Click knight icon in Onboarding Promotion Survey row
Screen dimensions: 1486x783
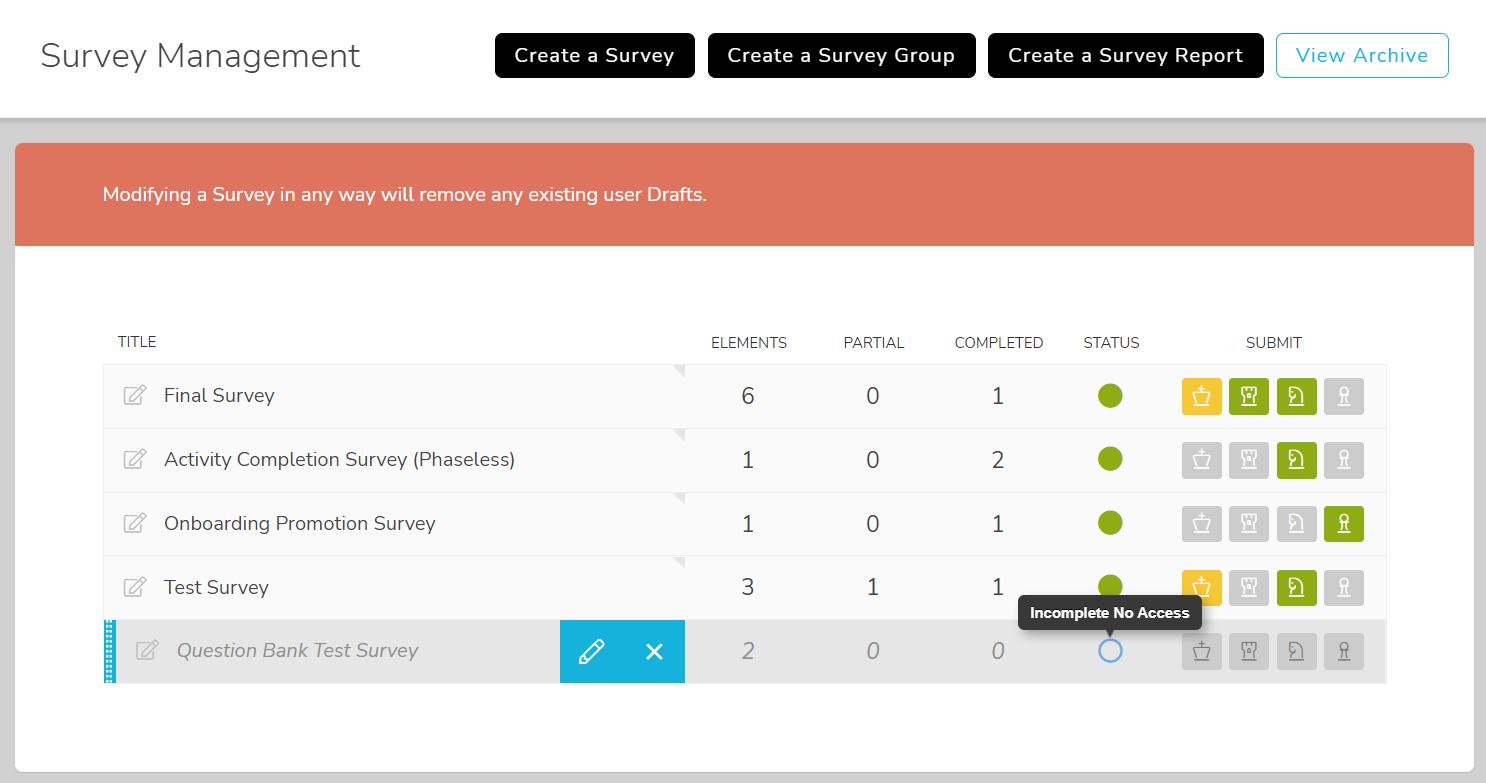[x=1297, y=524]
